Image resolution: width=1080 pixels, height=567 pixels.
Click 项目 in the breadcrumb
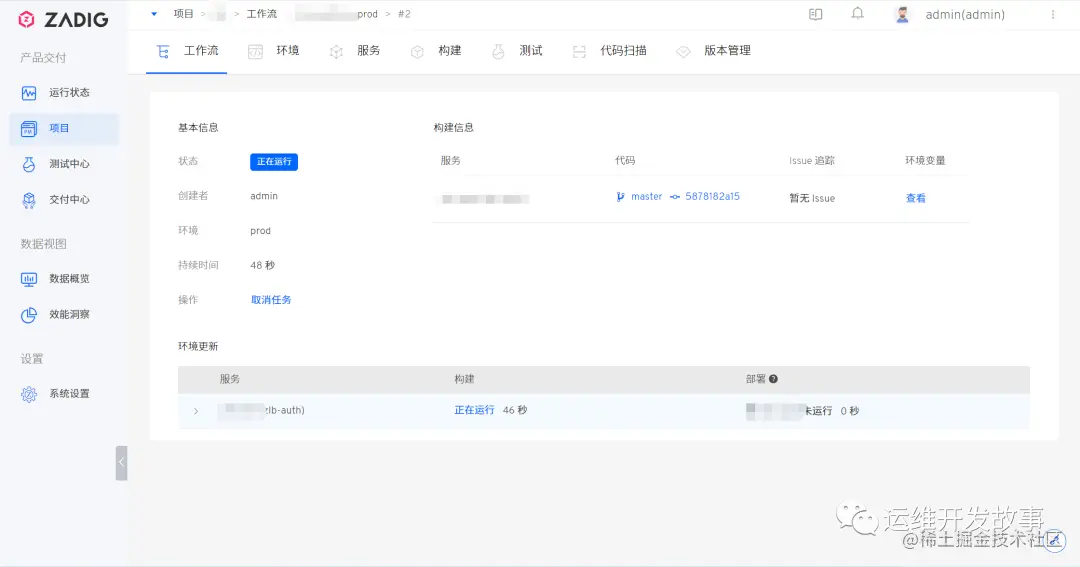[x=183, y=14]
